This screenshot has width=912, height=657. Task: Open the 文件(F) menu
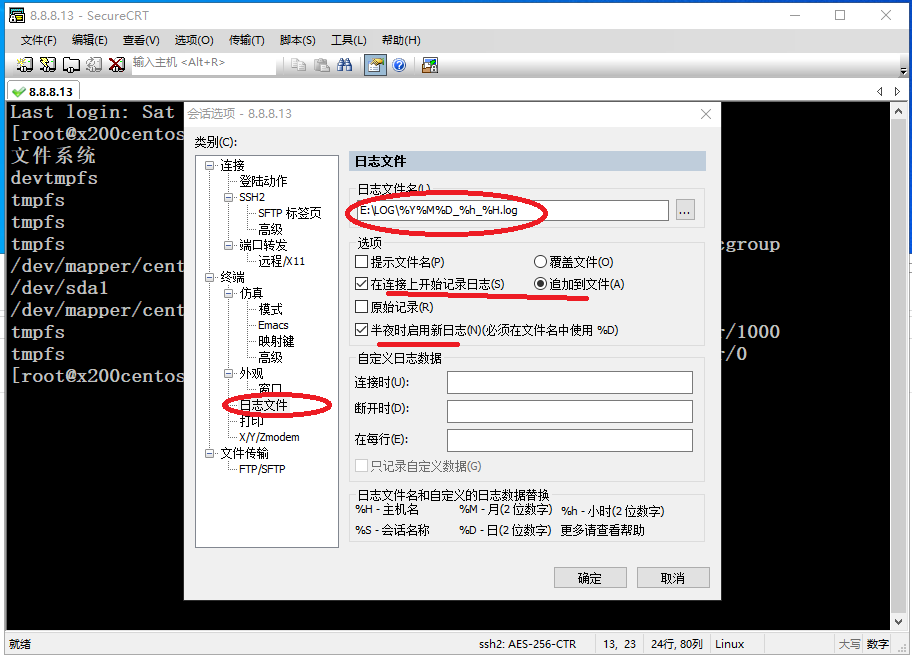coord(38,40)
